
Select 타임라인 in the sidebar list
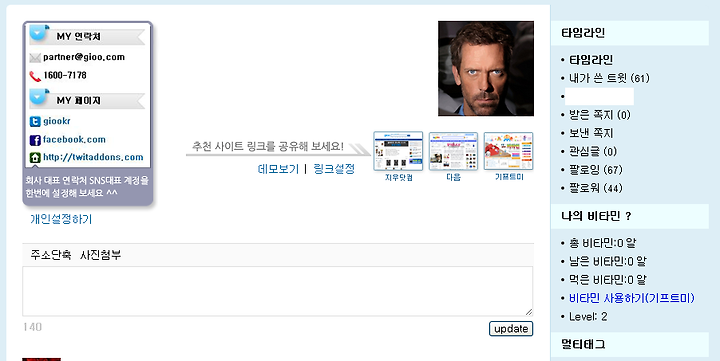coord(591,60)
